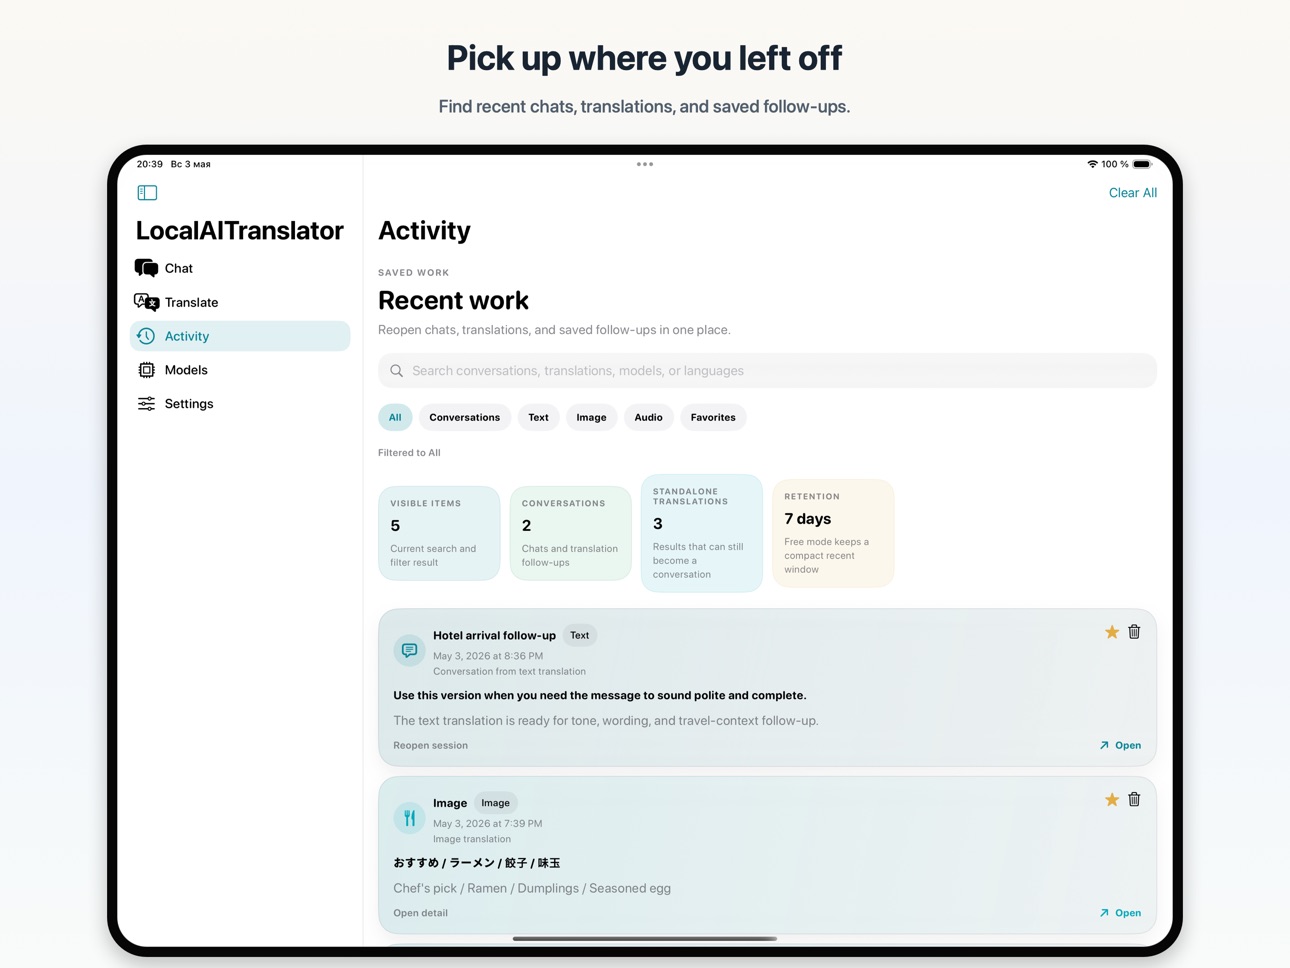1290x968 pixels.
Task: Click the Japanese menu text おすすめ
Action: [x=477, y=863]
